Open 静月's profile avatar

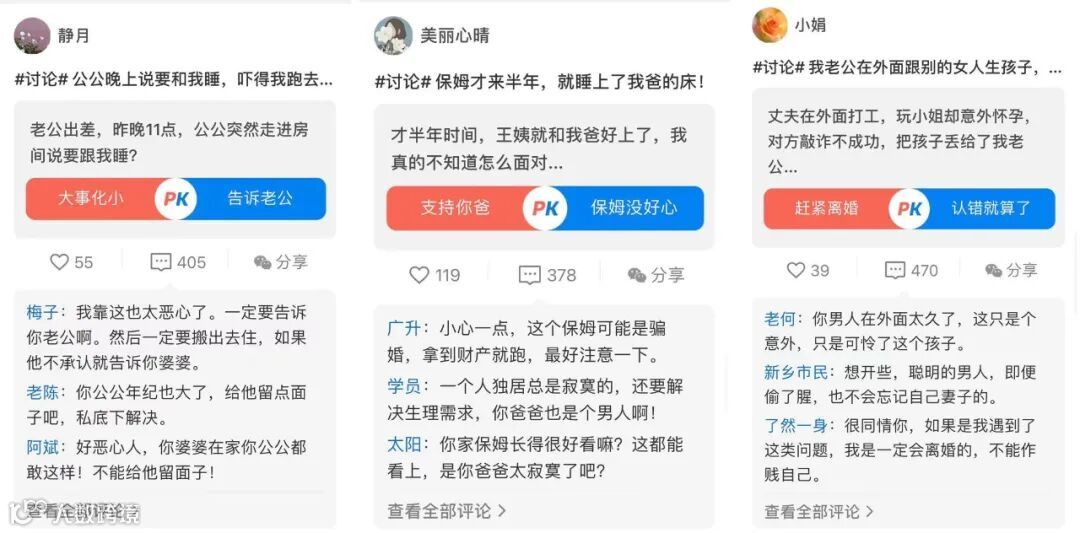[32, 36]
